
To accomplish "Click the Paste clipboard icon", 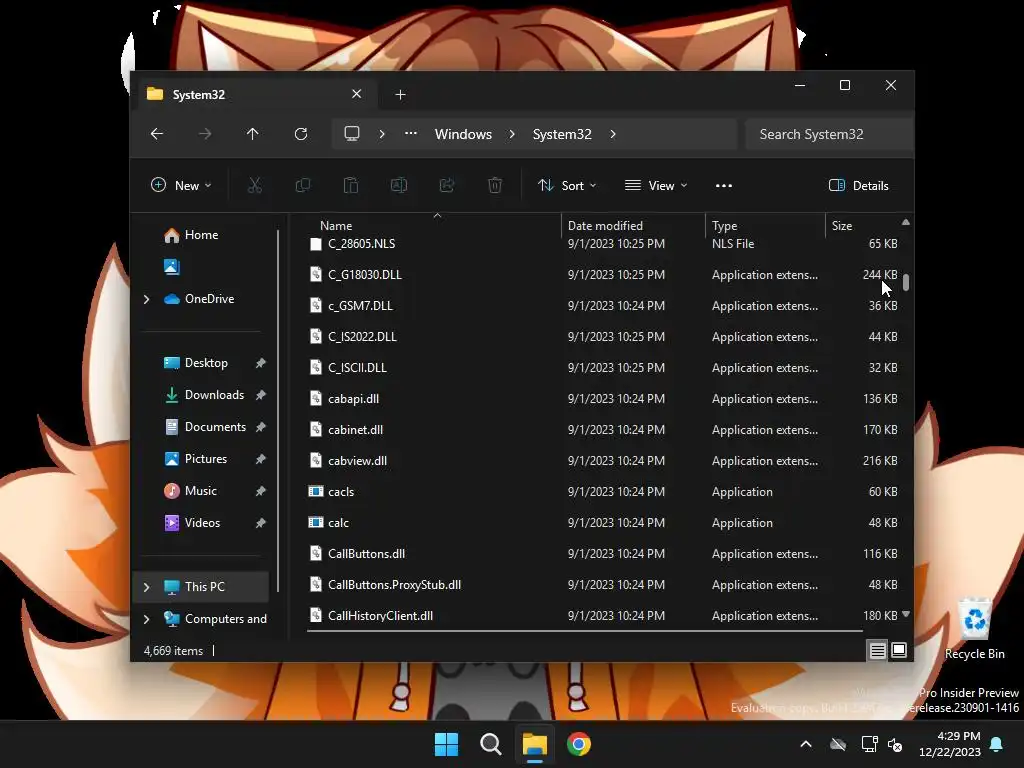I will (351, 185).
